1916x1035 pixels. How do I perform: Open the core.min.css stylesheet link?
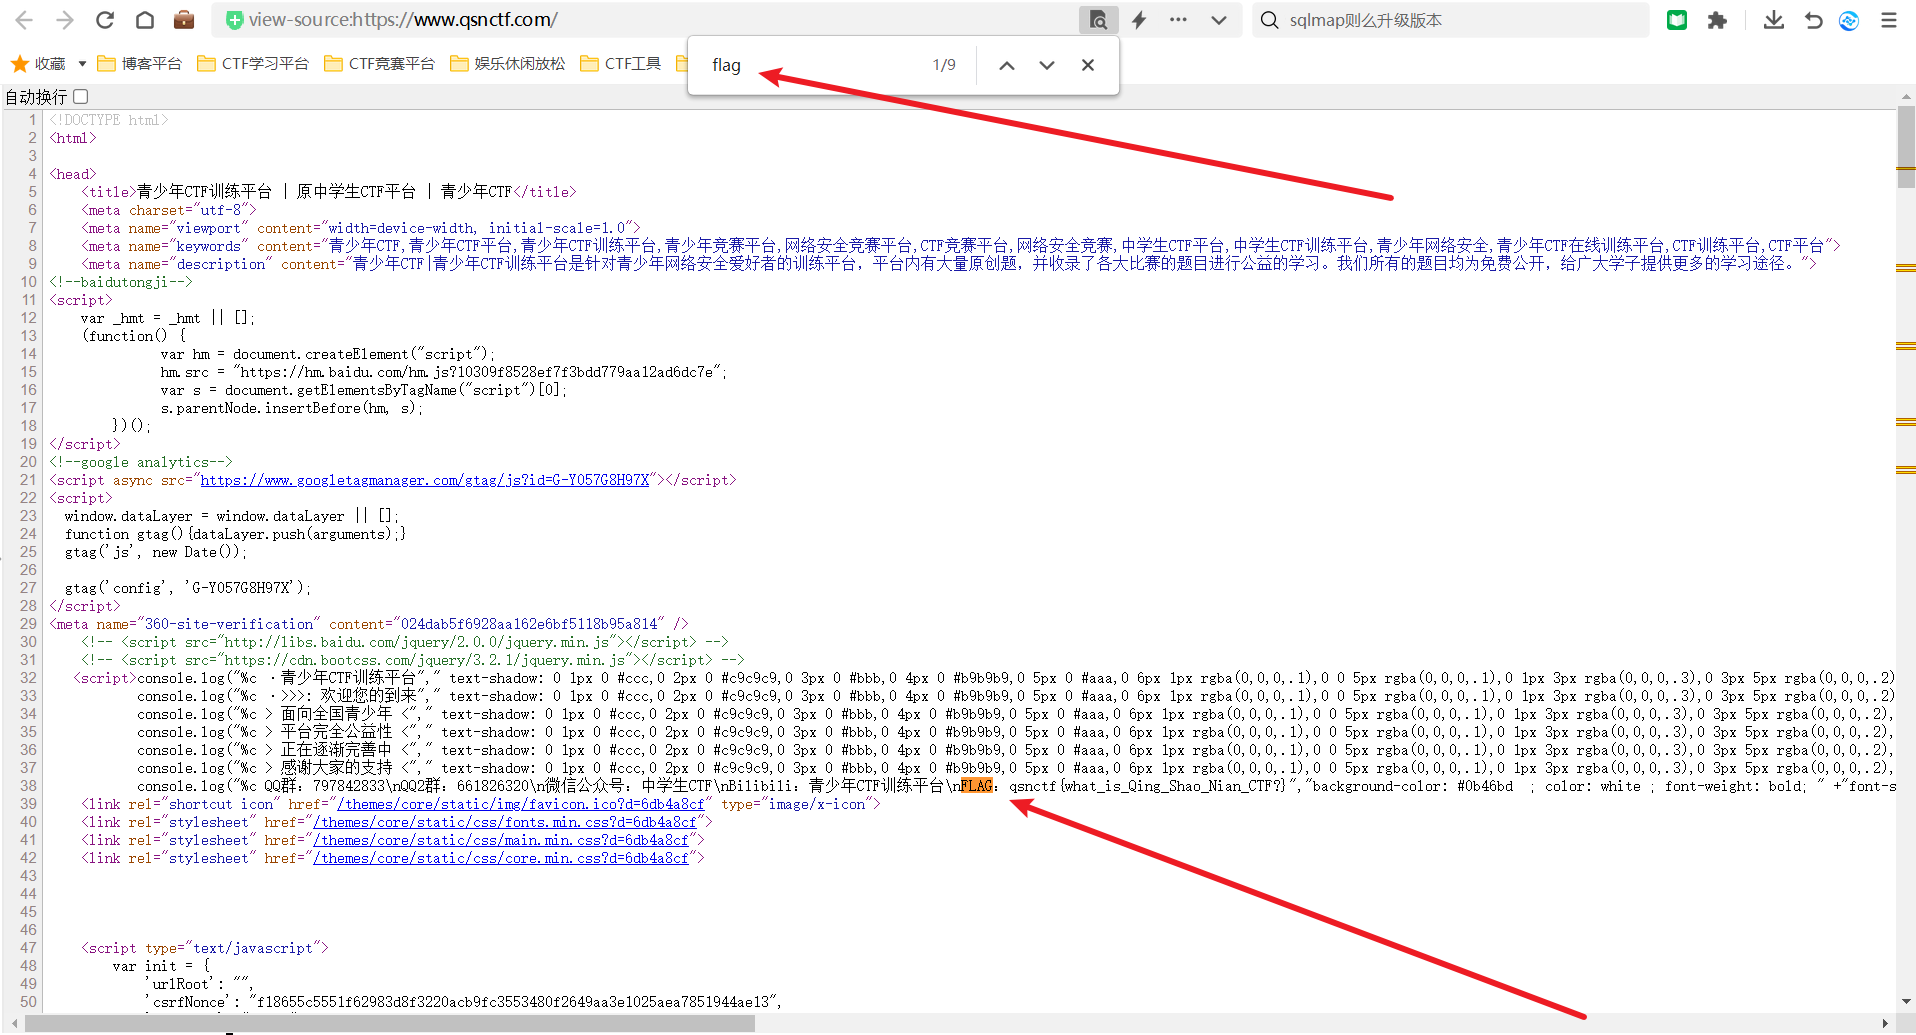500,858
